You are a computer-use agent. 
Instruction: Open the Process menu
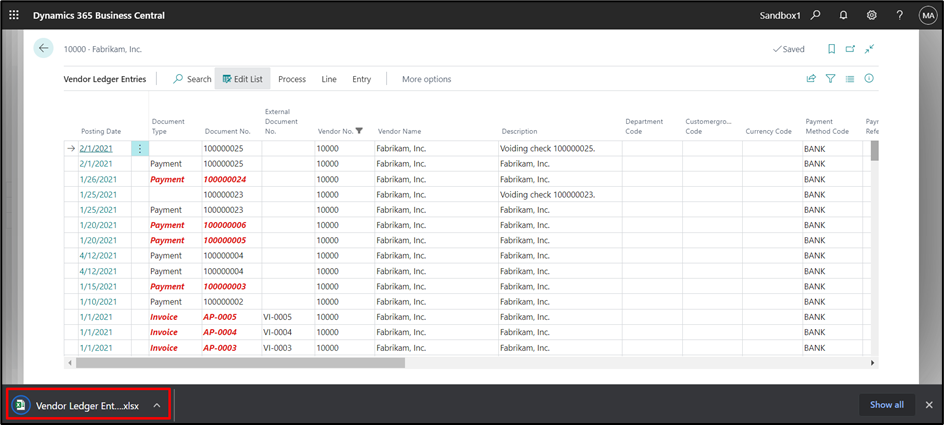[292, 79]
